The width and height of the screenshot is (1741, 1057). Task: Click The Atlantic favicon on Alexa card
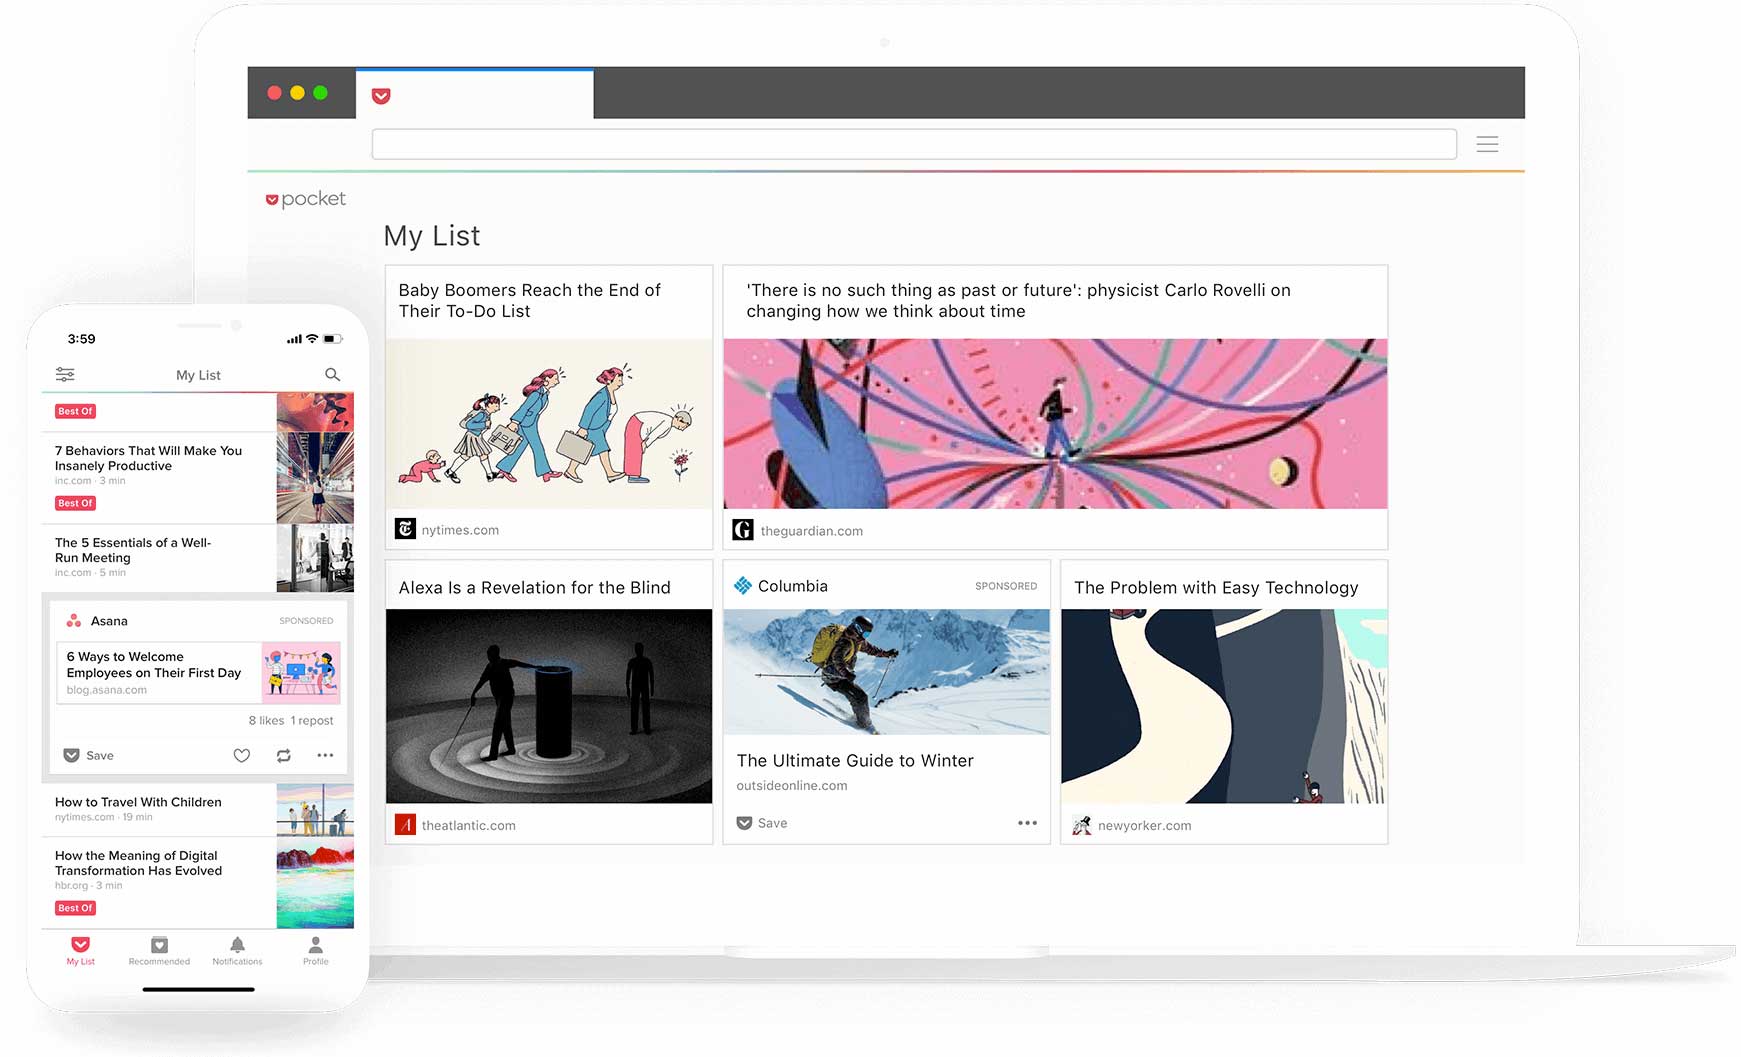coord(405,825)
